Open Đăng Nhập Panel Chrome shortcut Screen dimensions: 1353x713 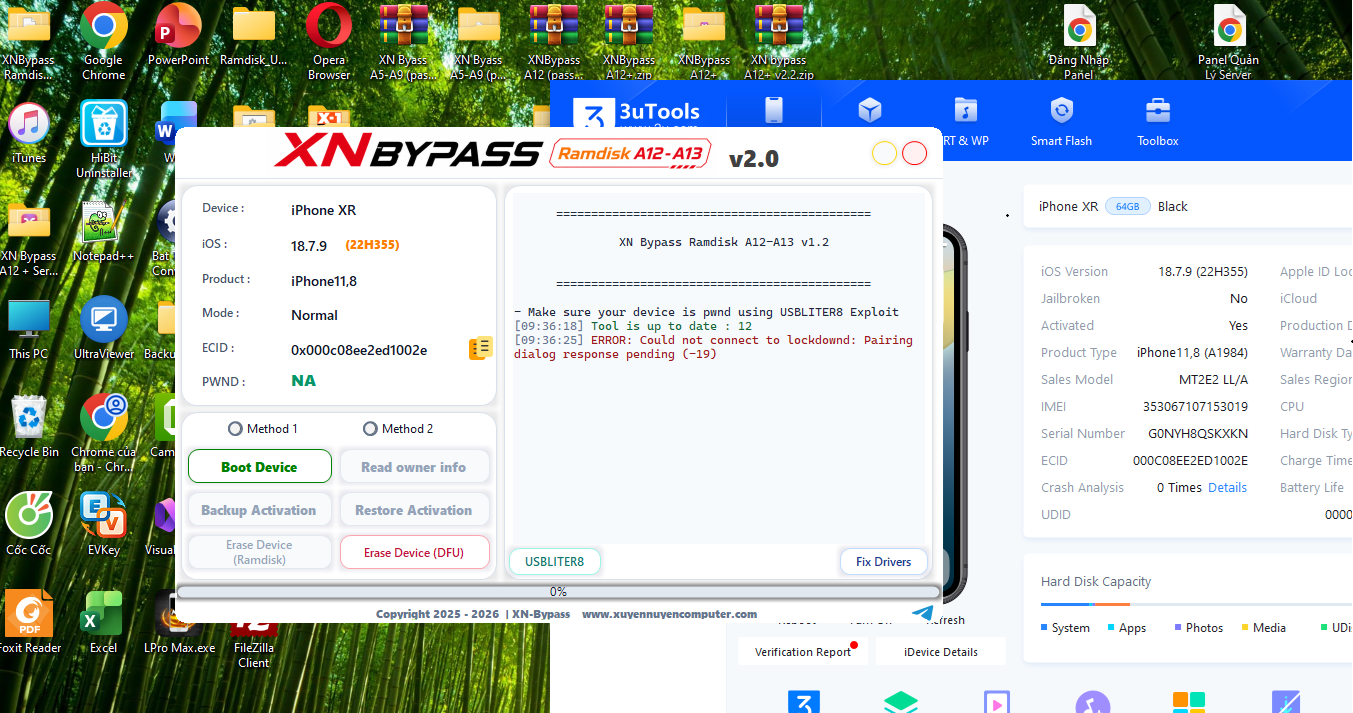pyautogui.click(x=1079, y=42)
